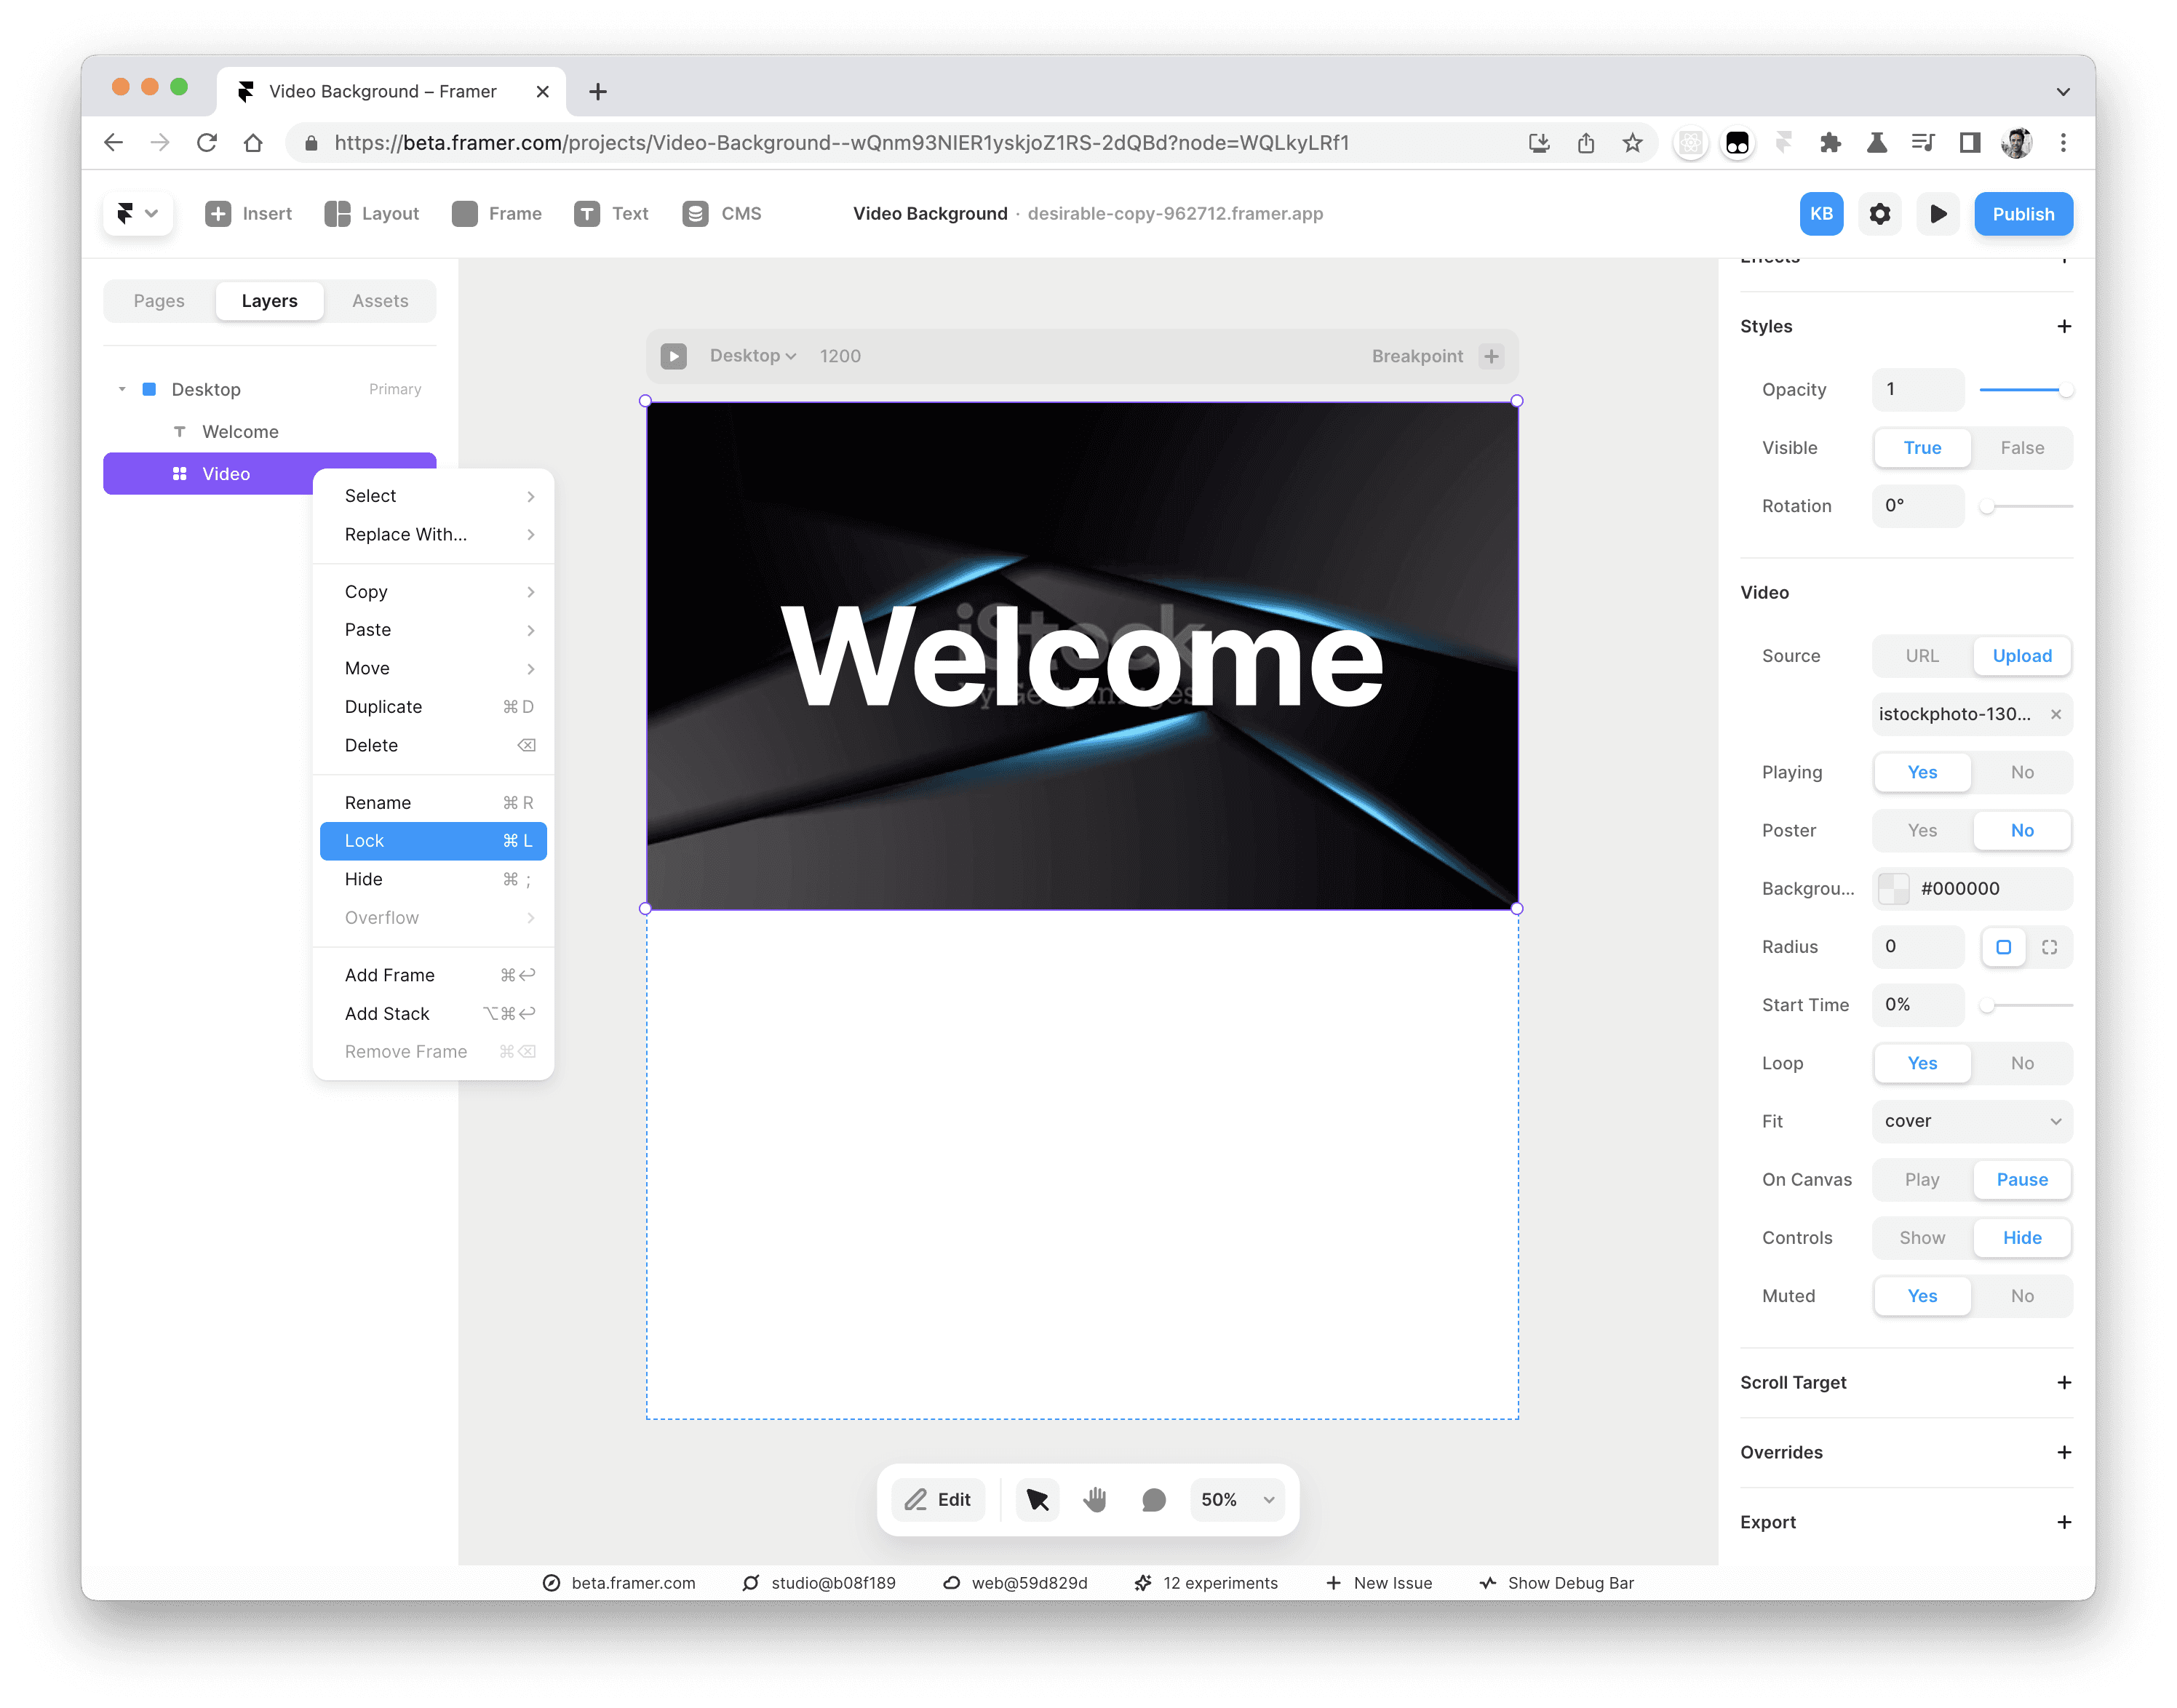
Task: Switch to the Assets tab
Action: coord(380,301)
